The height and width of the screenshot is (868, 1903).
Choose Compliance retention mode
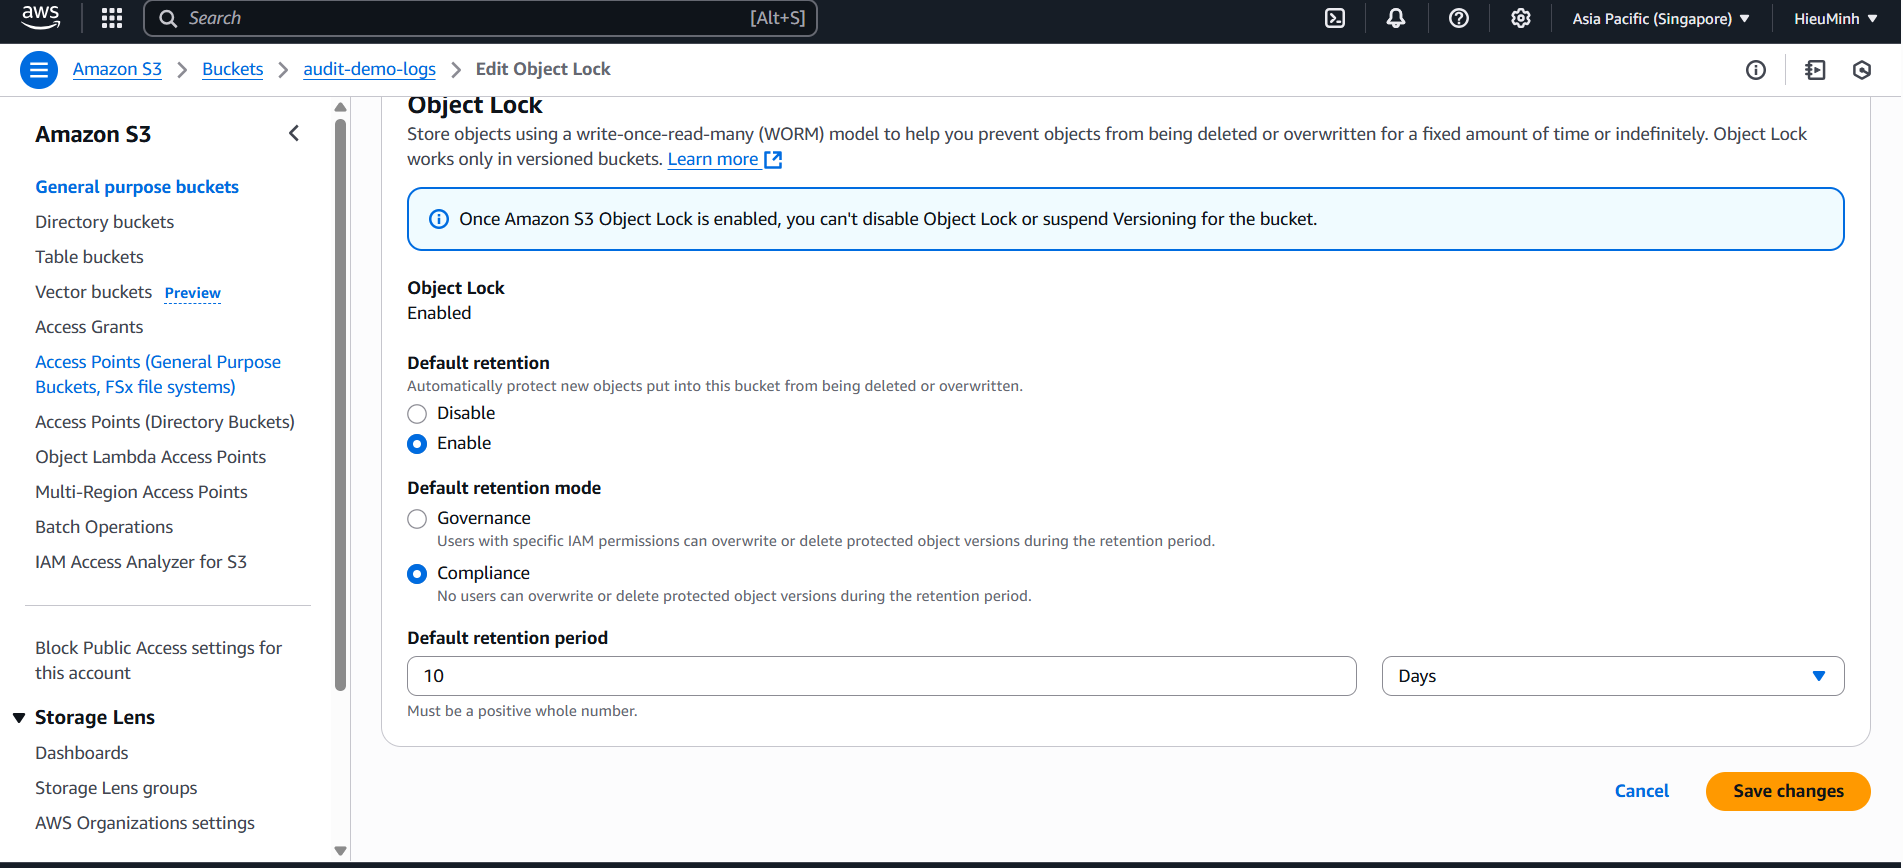coord(417,574)
